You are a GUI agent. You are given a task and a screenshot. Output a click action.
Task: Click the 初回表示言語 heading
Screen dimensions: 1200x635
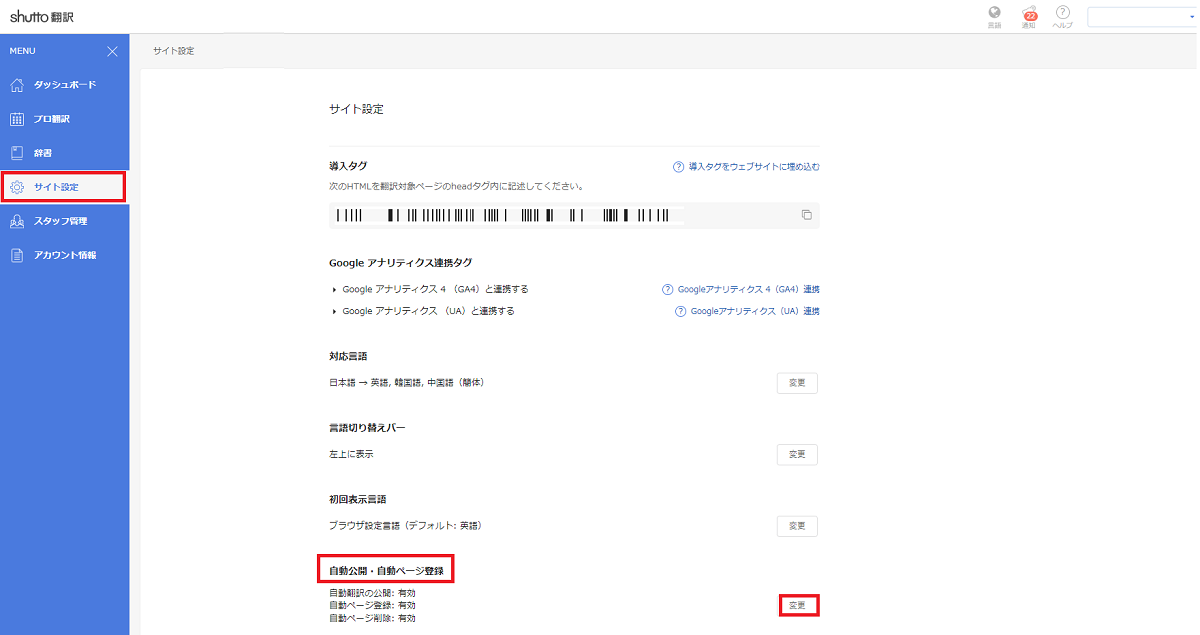357,499
